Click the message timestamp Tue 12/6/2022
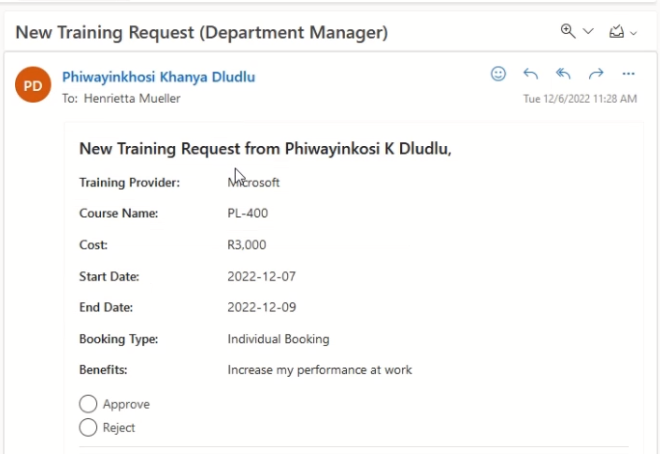The width and height of the screenshot is (660, 454). pos(580,99)
